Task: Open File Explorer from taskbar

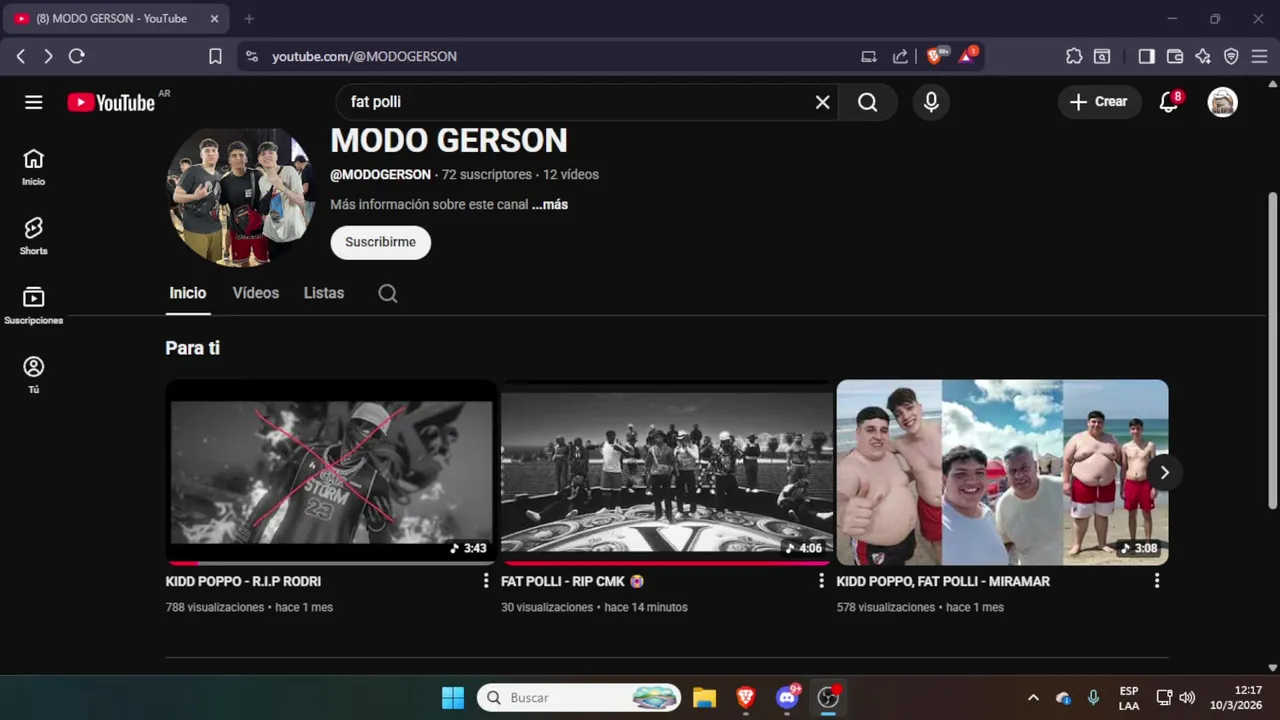Action: point(704,697)
